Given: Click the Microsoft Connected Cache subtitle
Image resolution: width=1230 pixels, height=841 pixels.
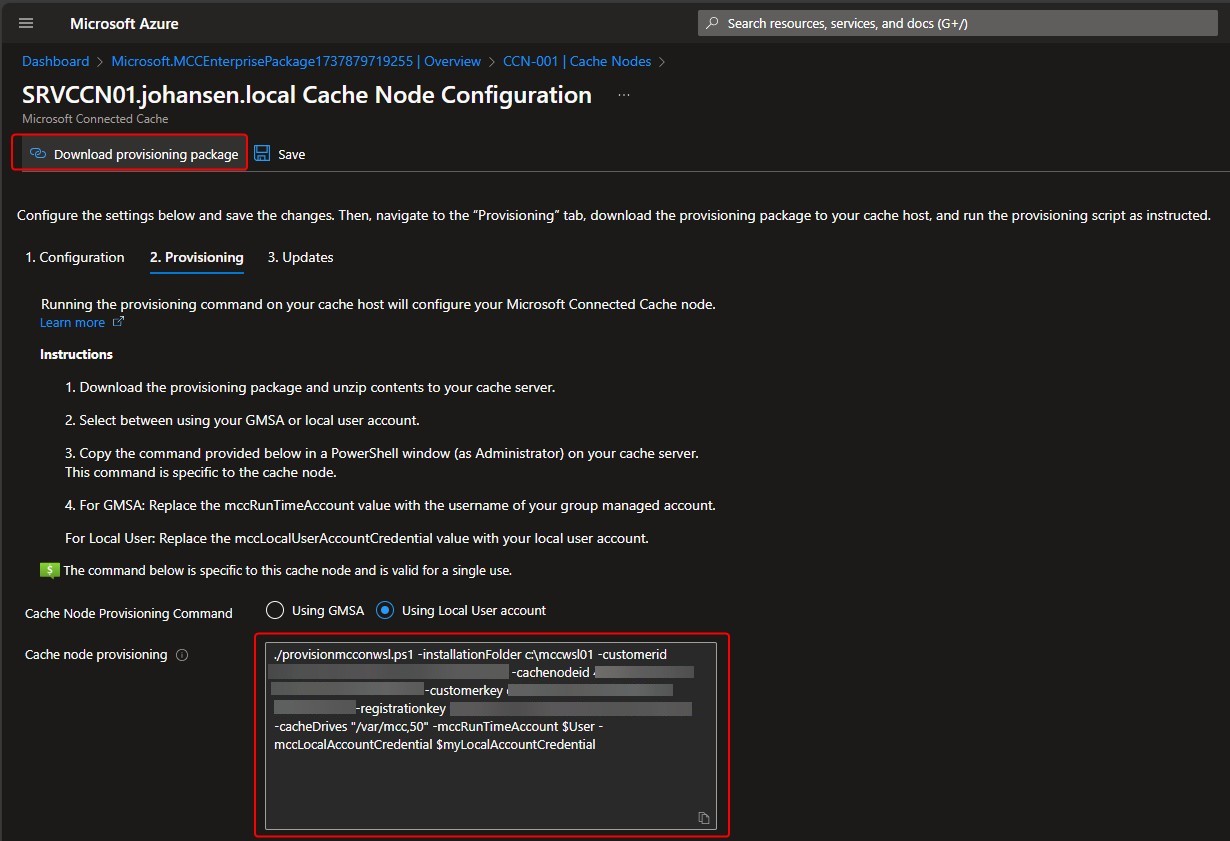Looking at the screenshot, I should 95,118.
